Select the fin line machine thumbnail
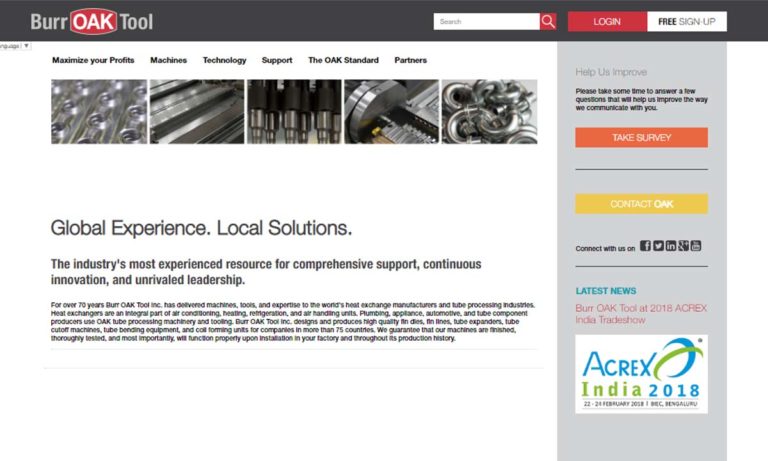The height and width of the screenshot is (461, 768). (x=197, y=112)
